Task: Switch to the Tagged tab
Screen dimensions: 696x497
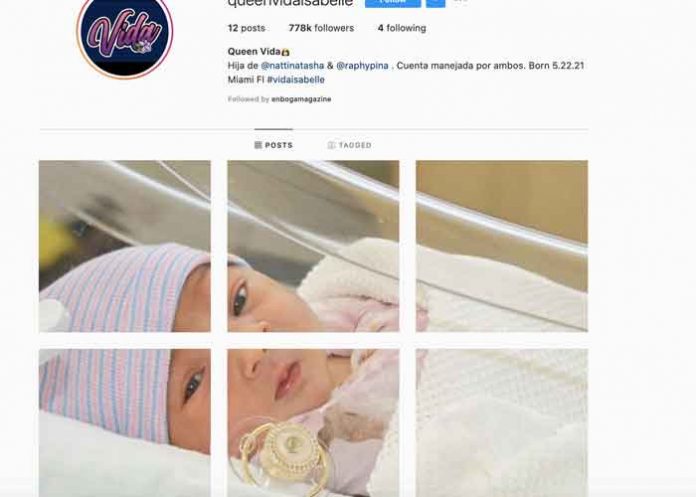Action: (x=349, y=145)
